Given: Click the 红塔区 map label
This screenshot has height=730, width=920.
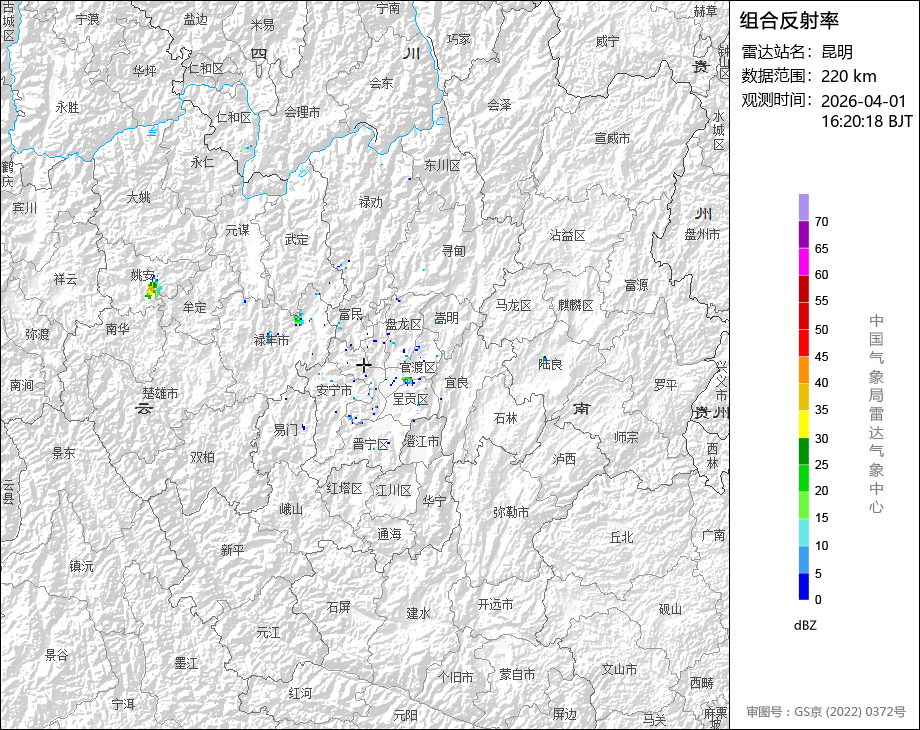Looking at the screenshot, I should point(344,488).
